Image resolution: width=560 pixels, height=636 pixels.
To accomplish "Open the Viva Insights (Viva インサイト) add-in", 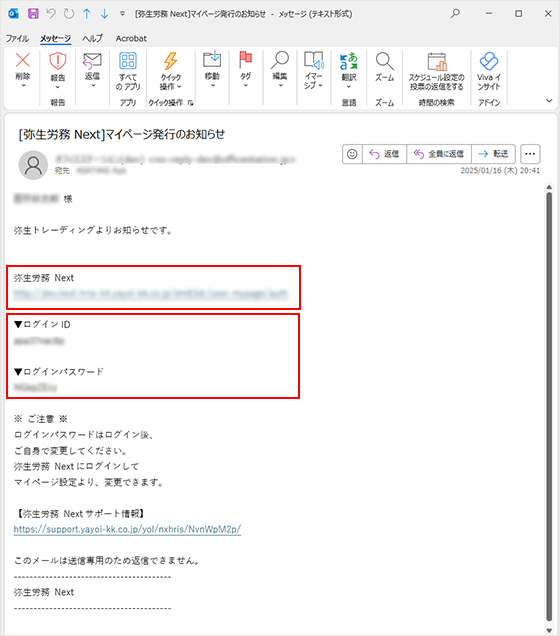I will (489, 61).
